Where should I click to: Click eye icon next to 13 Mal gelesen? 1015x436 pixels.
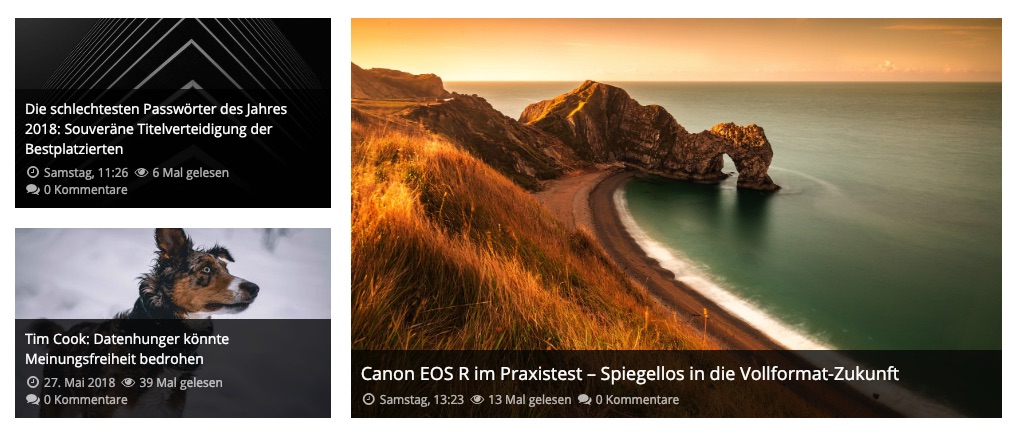(x=477, y=399)
